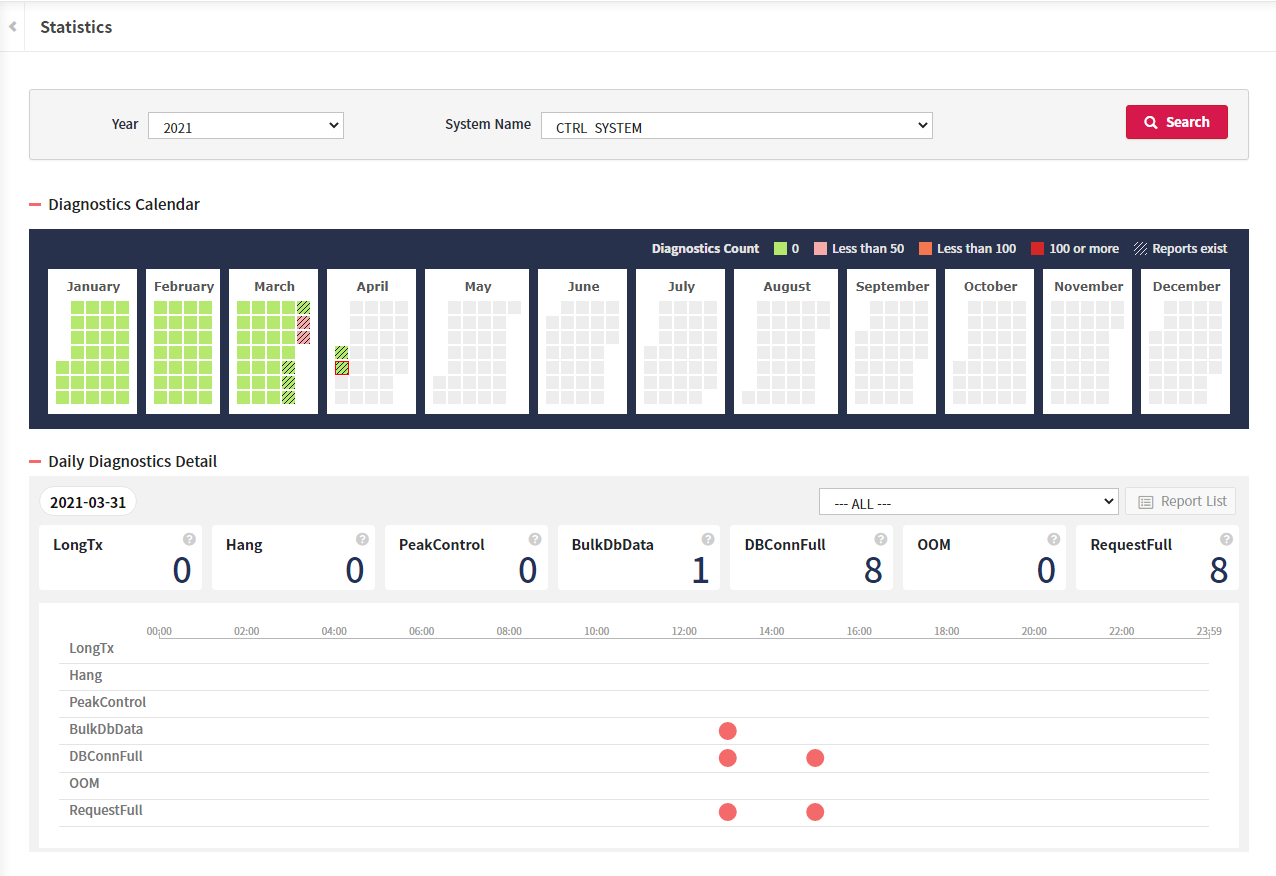Click the help icon on OOM card
The height and width of the screenshot is (876, 1276).
point(1053,539)
